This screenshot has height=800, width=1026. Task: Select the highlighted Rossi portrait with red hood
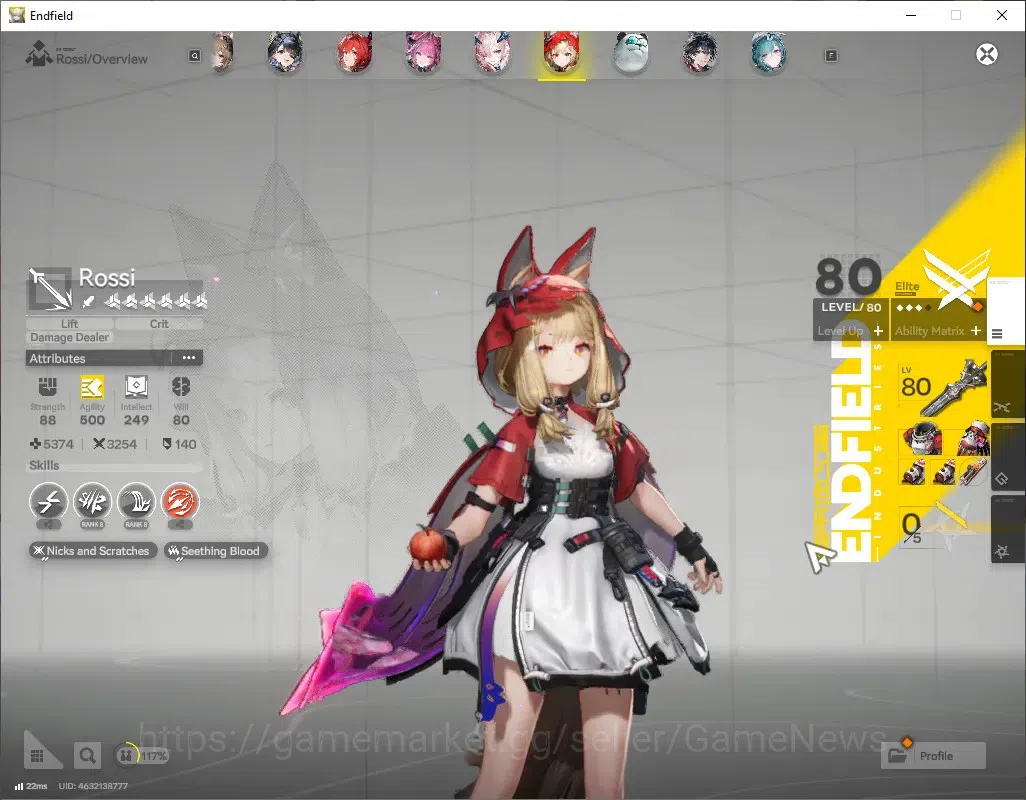(x=561, y=54)
